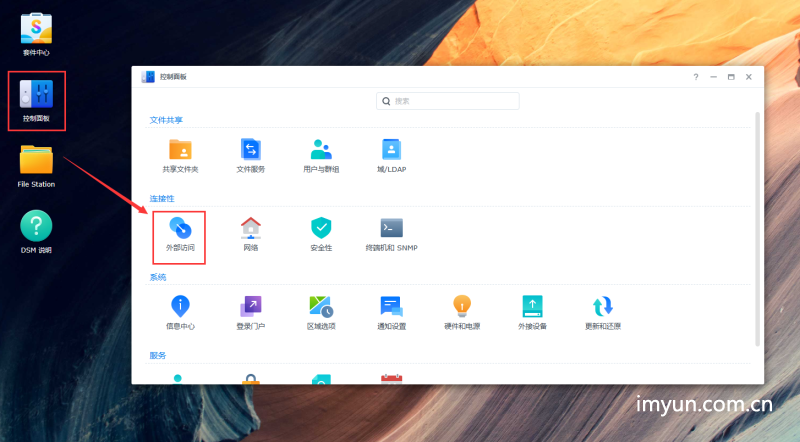Open 登录门户 settings
The height and width of the screenshot is (442, 800).
click(x=251, y=313)
